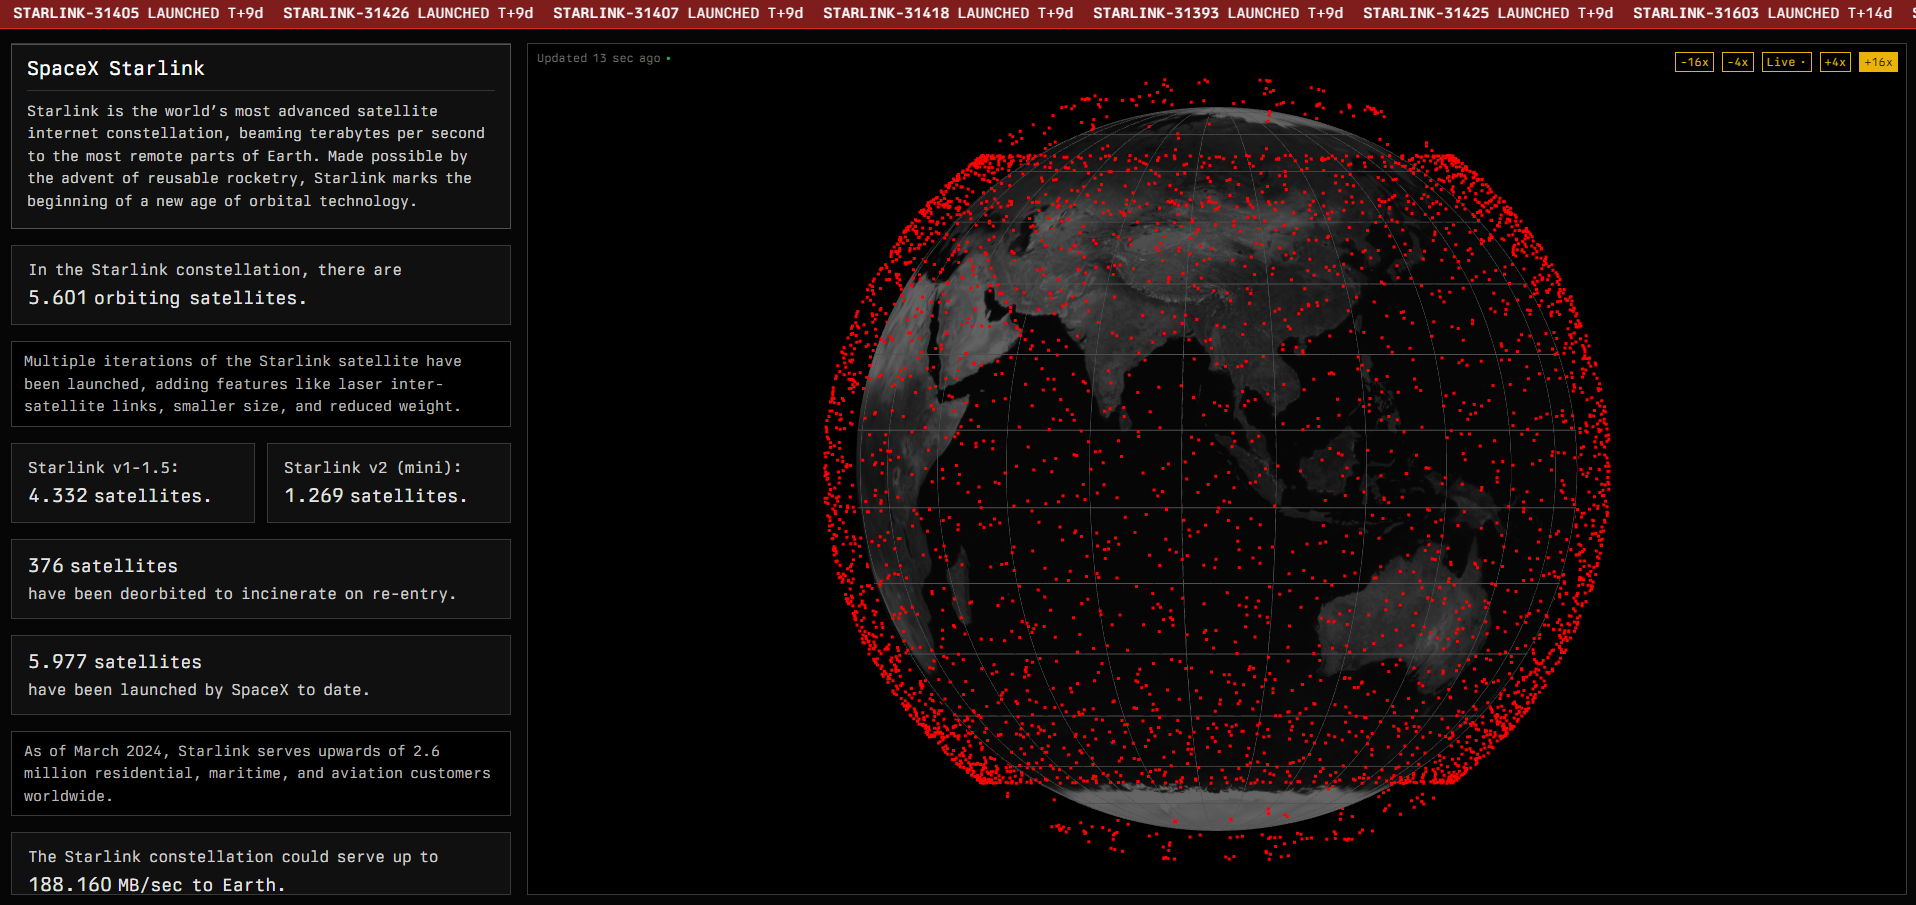Open STARLINK-31426 ticker entry

[x=408, y=13]
